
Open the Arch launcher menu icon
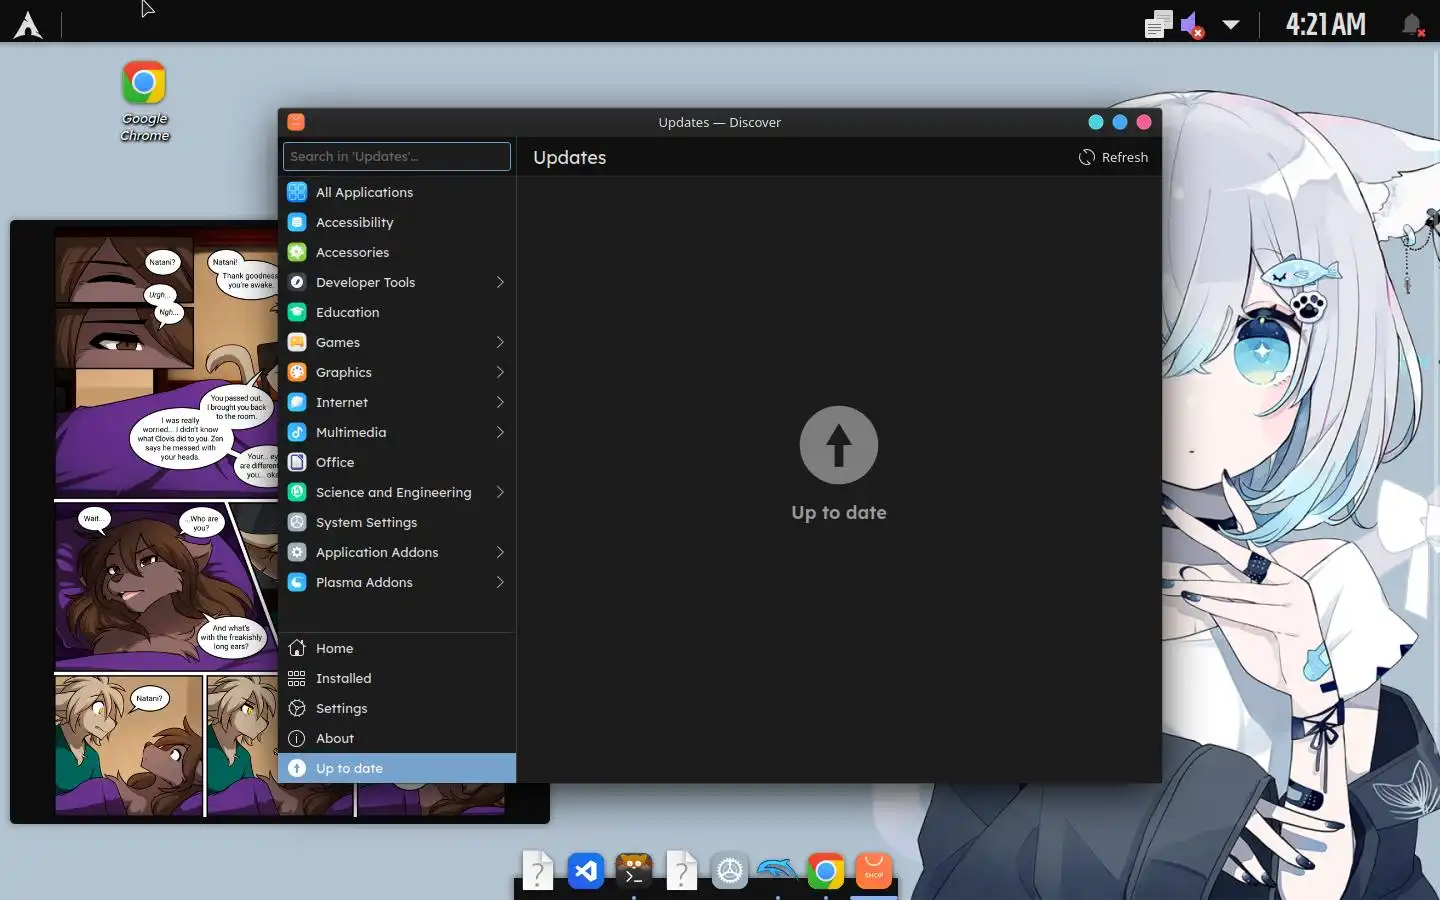pyautogui.click(x=28, y=24)
